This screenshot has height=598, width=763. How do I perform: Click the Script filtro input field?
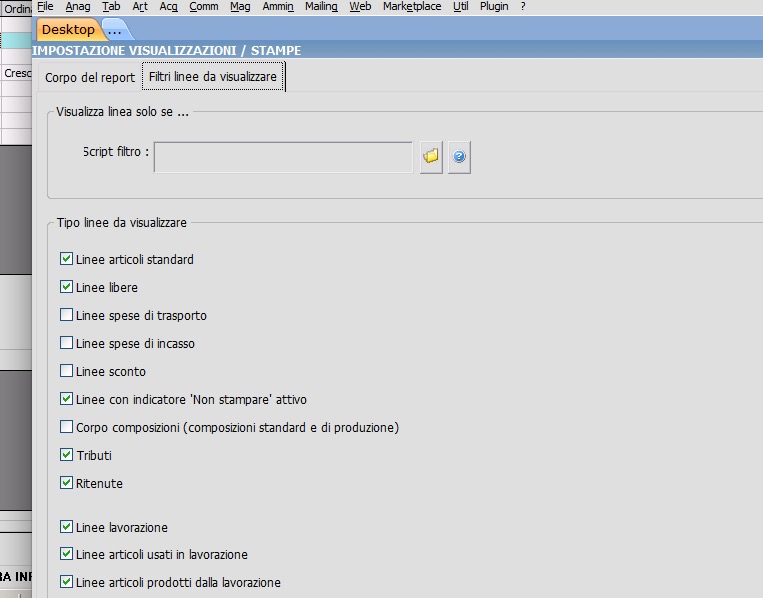(283, 157)
